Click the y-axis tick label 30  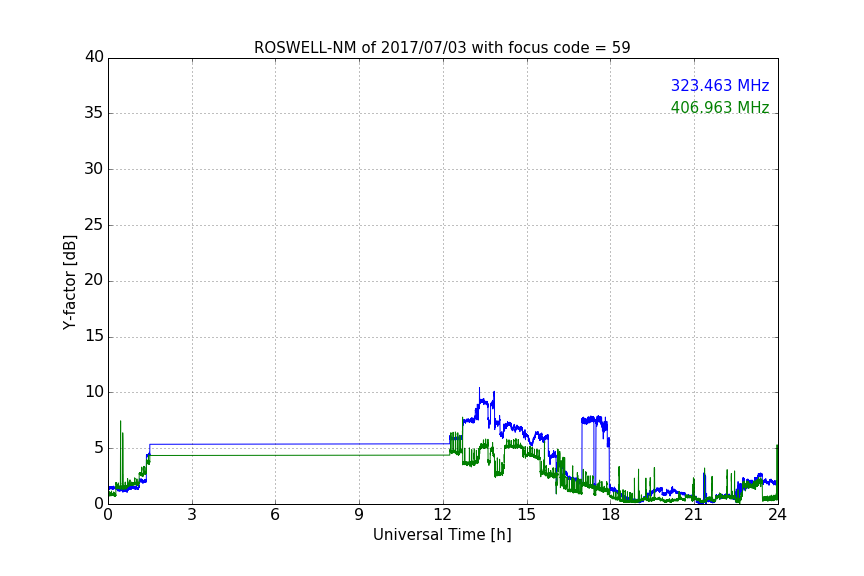pyautogui.click(x=94, y=169)
